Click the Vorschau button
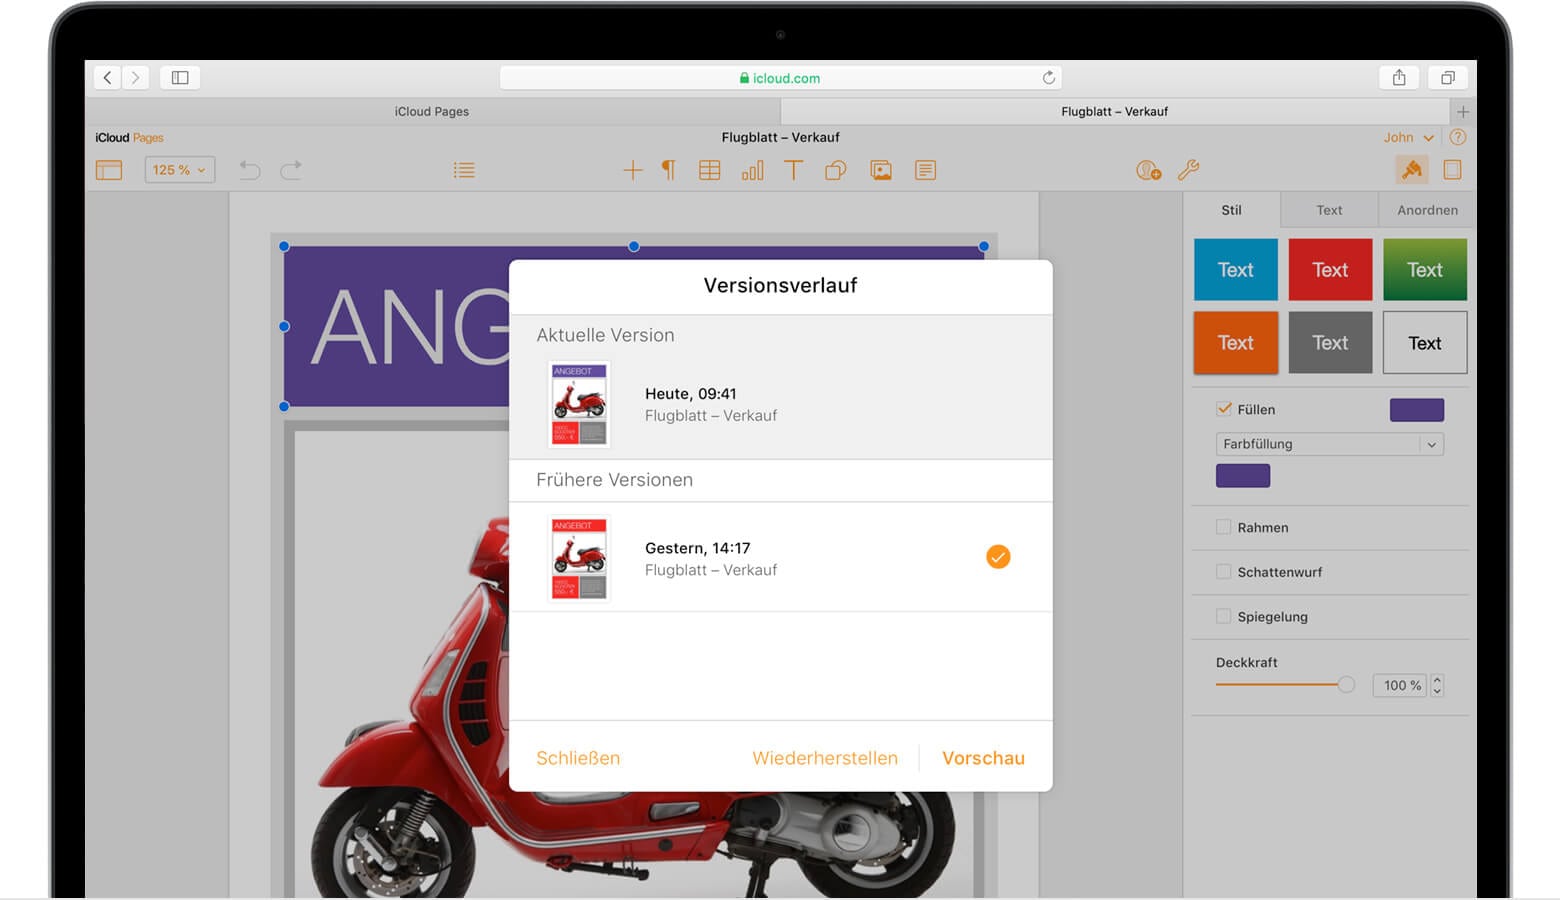Screen dimensions: 1560x900 click(983, 758)
